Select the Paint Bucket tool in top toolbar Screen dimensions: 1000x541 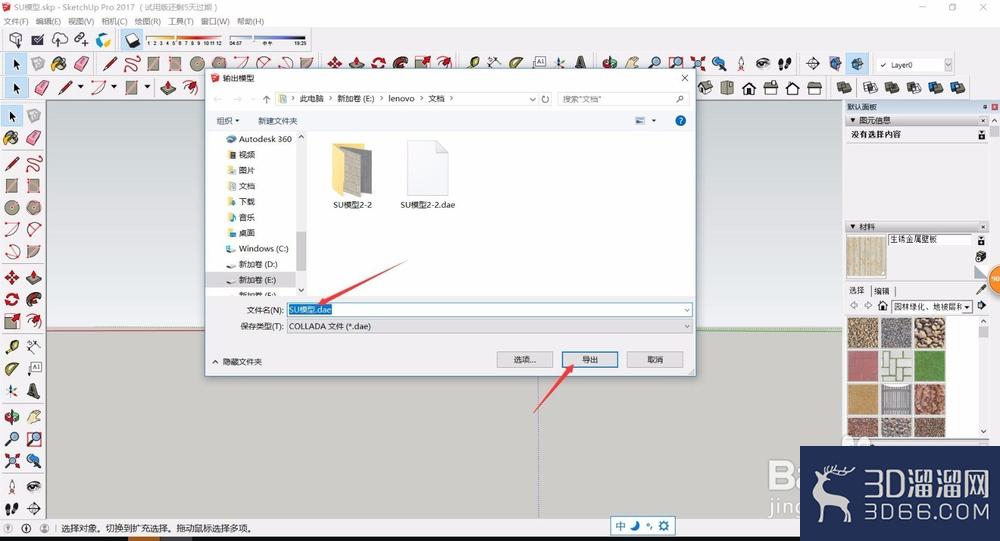[59, 63]
